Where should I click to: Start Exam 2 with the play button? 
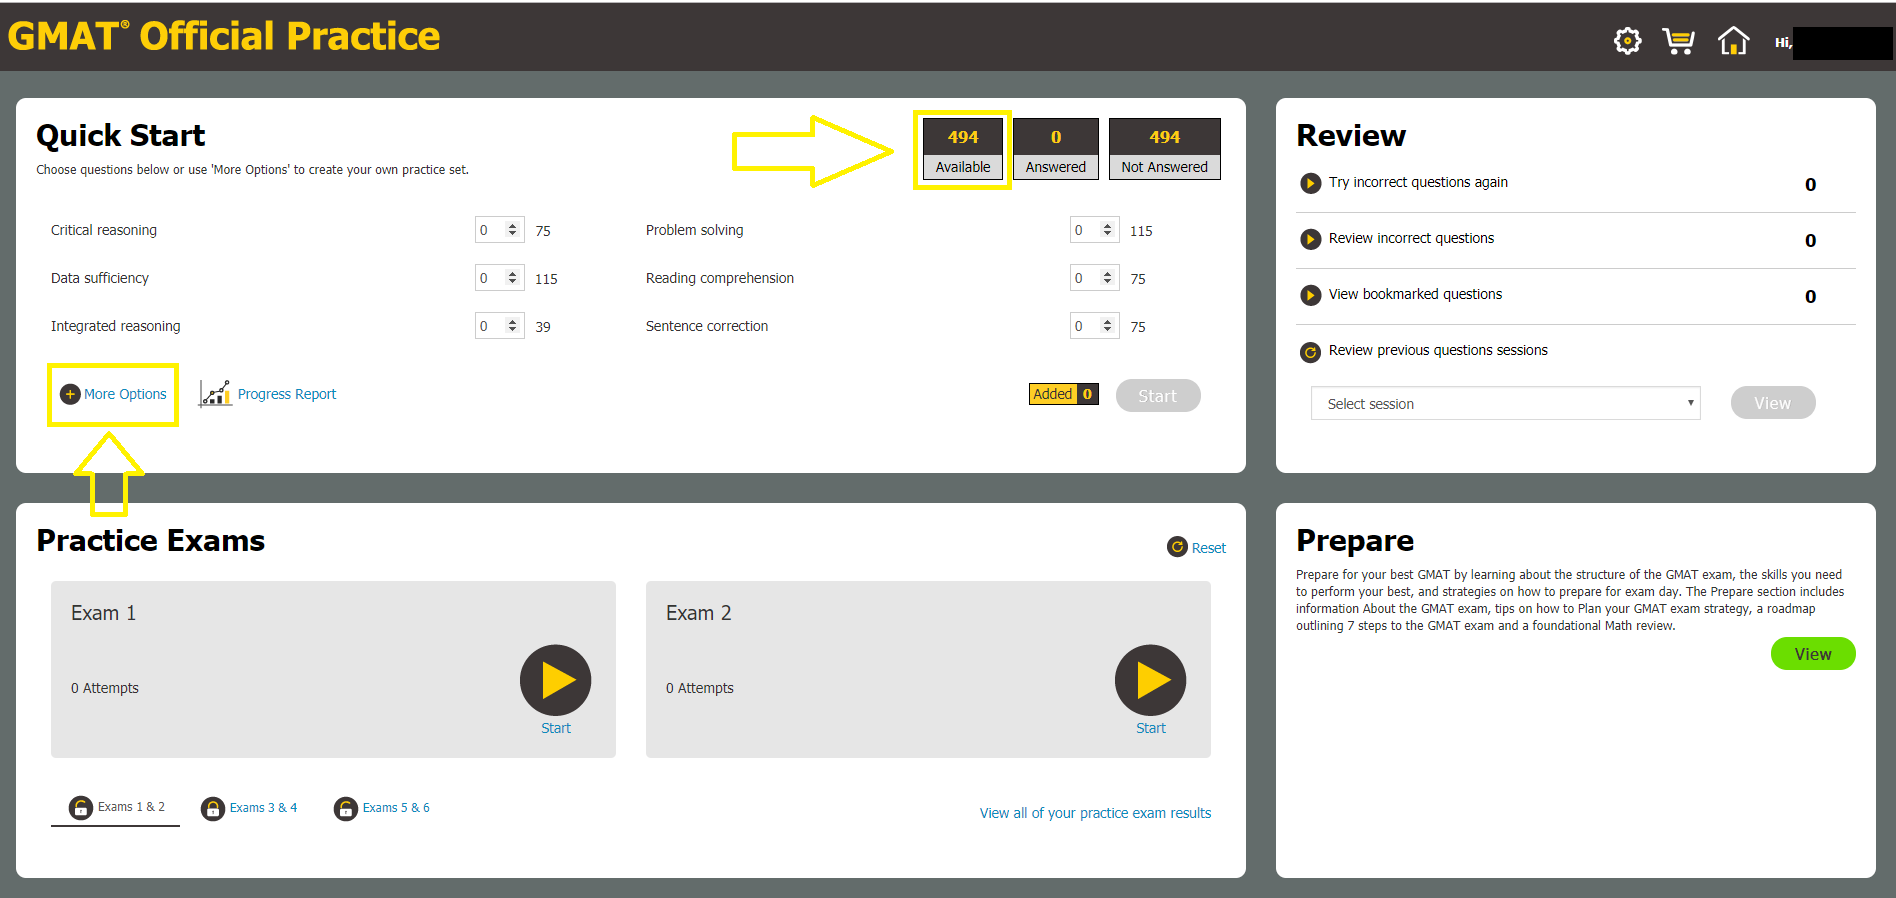[1150, 680]
